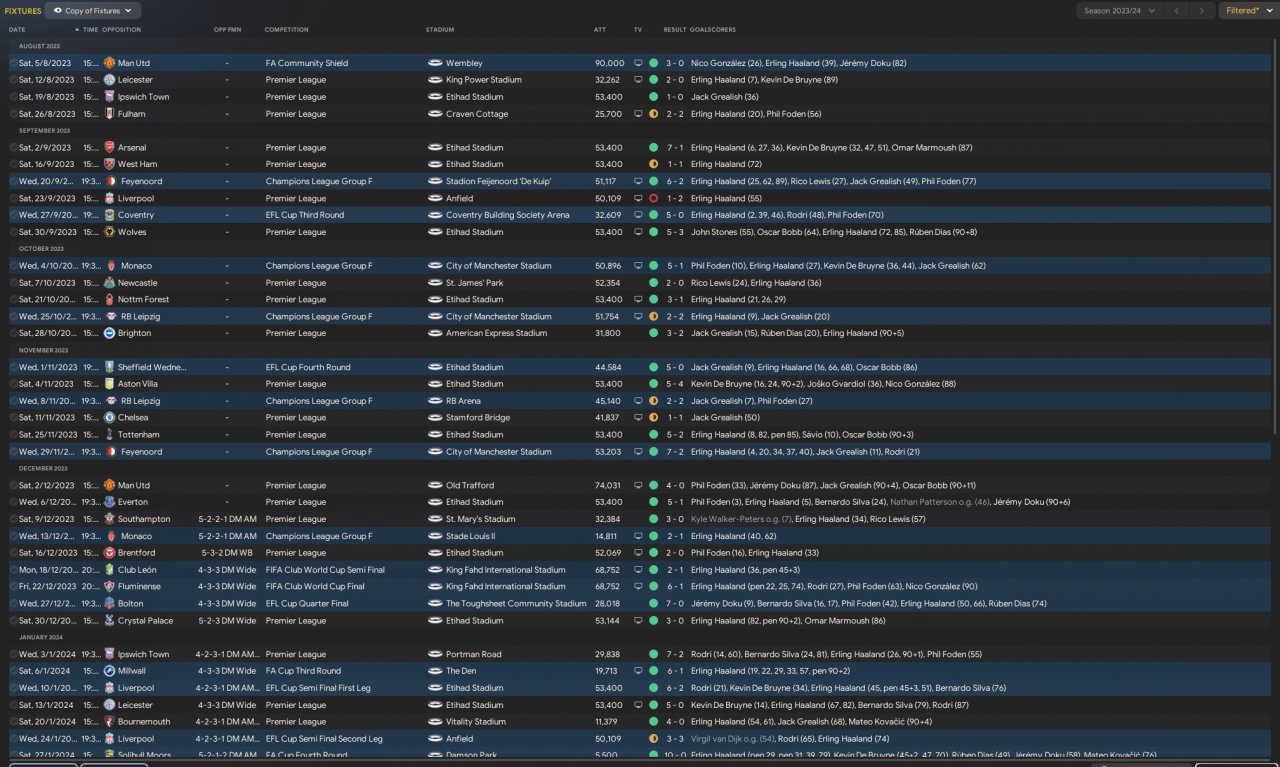
Task: Click the 10 - 0 result score
Action: 675,755
